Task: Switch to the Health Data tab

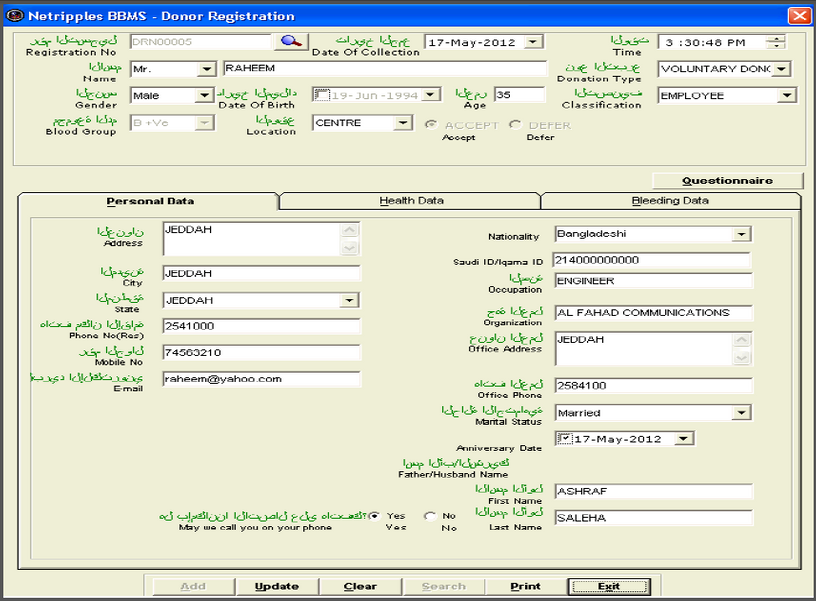Action: click(411, 200)
